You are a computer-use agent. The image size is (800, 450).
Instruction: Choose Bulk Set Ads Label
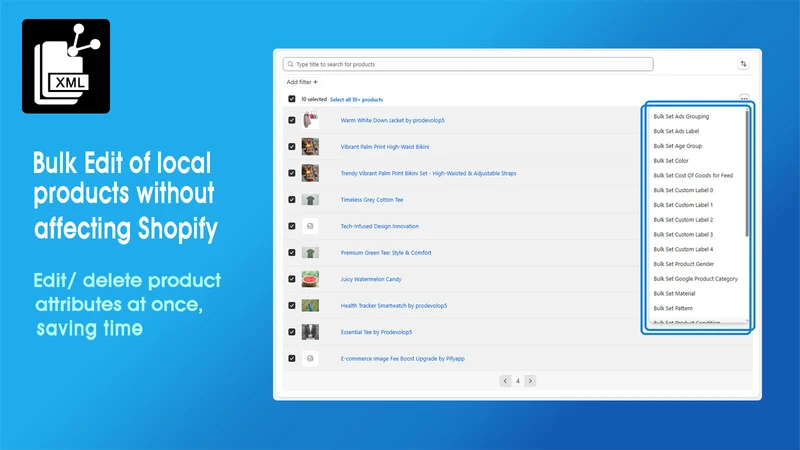coord(676,131)
